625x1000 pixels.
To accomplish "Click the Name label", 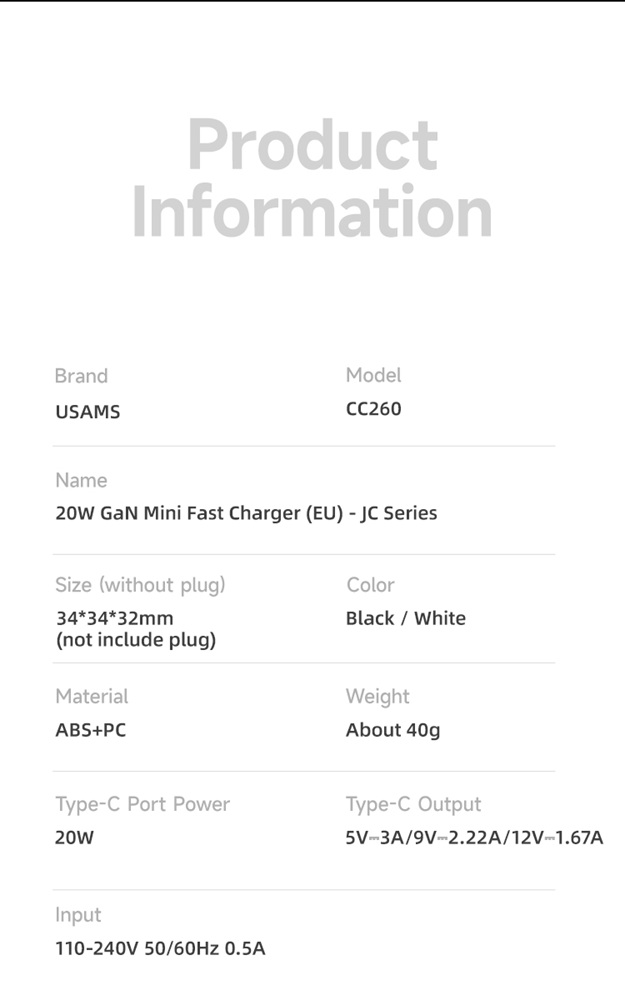I will click(81, 480).
